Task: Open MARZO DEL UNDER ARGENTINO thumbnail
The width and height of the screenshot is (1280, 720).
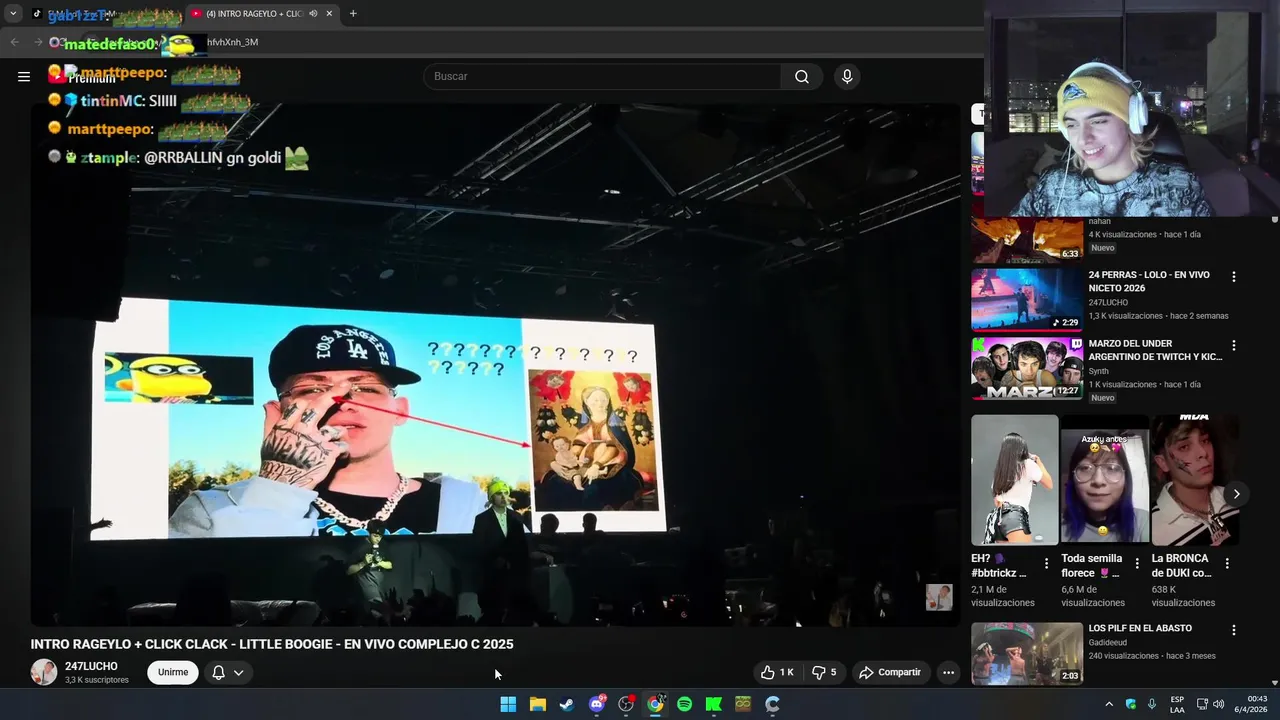Action: tap(1027, 368)
